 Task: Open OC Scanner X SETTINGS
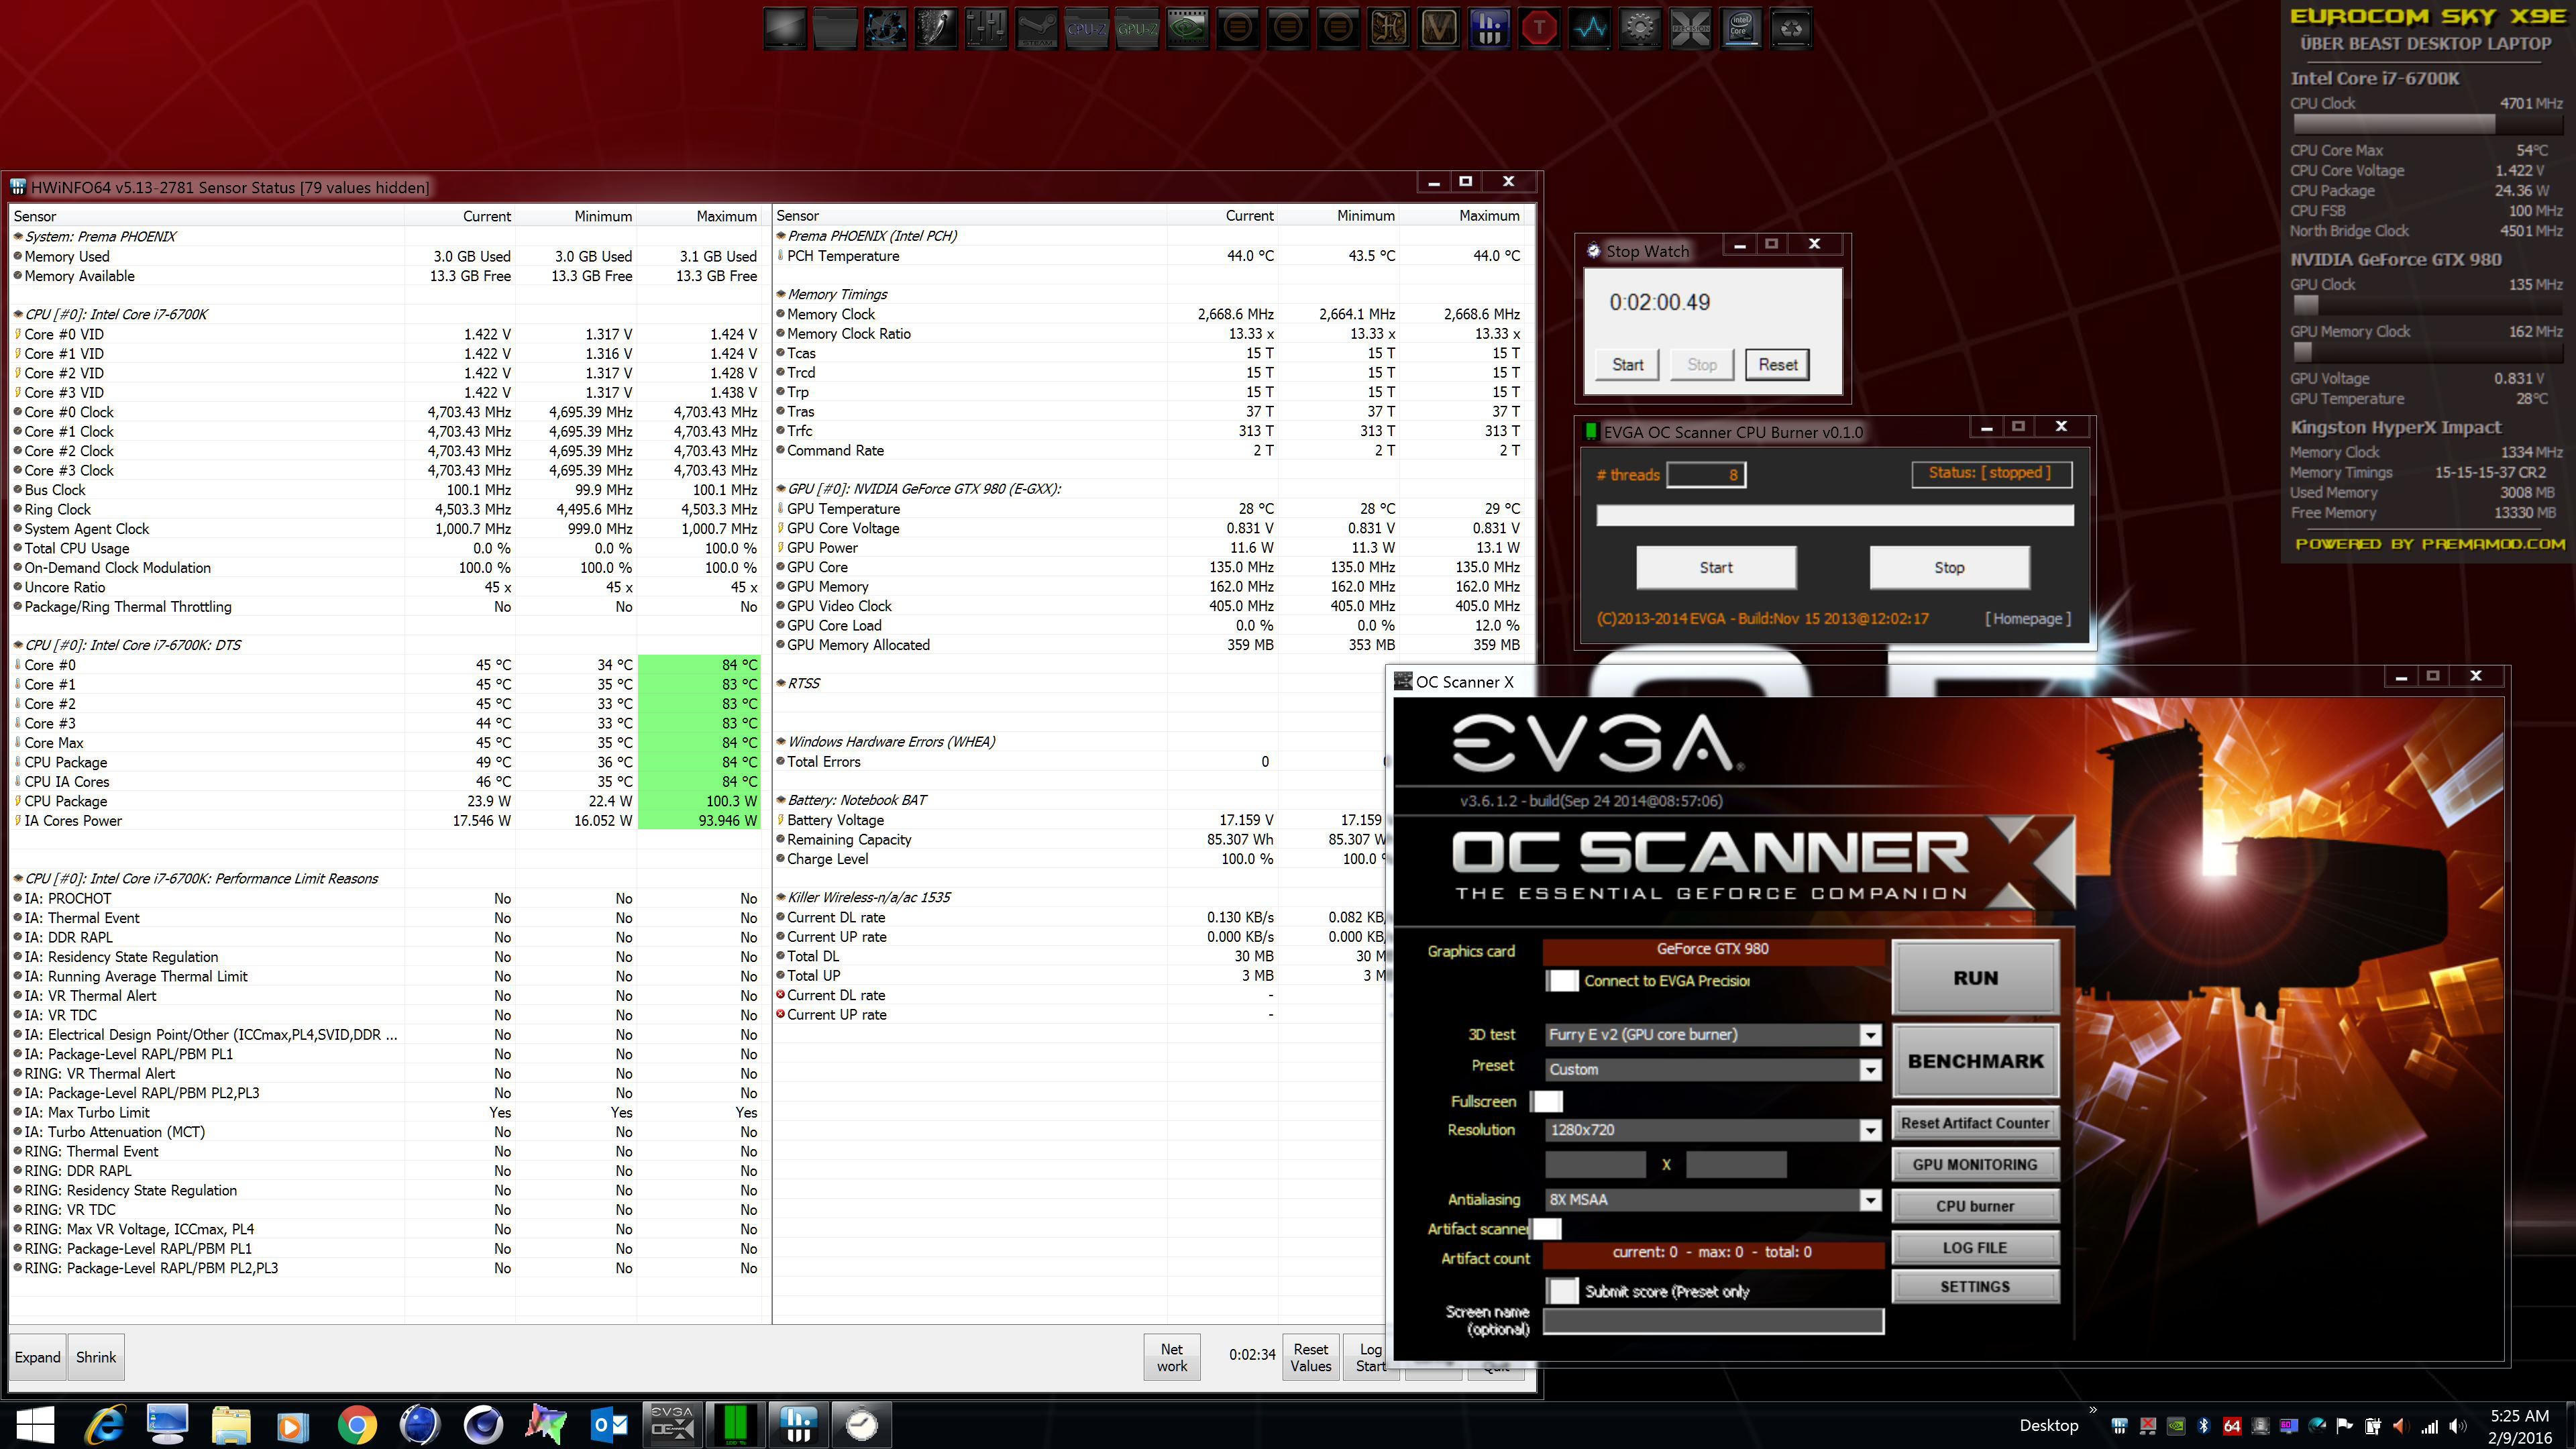pos(1975,1287)
